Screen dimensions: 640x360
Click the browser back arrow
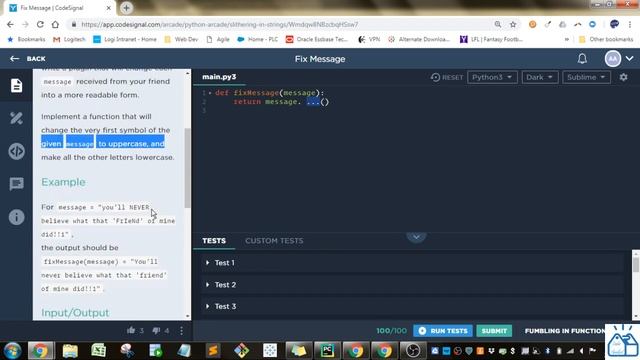[x=10, y=24]
